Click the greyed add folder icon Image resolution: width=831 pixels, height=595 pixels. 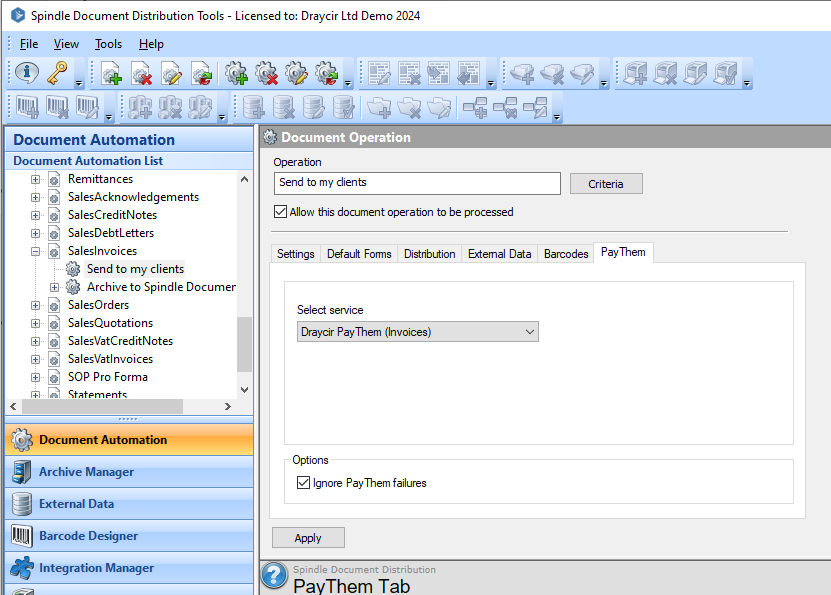(379, 108)
